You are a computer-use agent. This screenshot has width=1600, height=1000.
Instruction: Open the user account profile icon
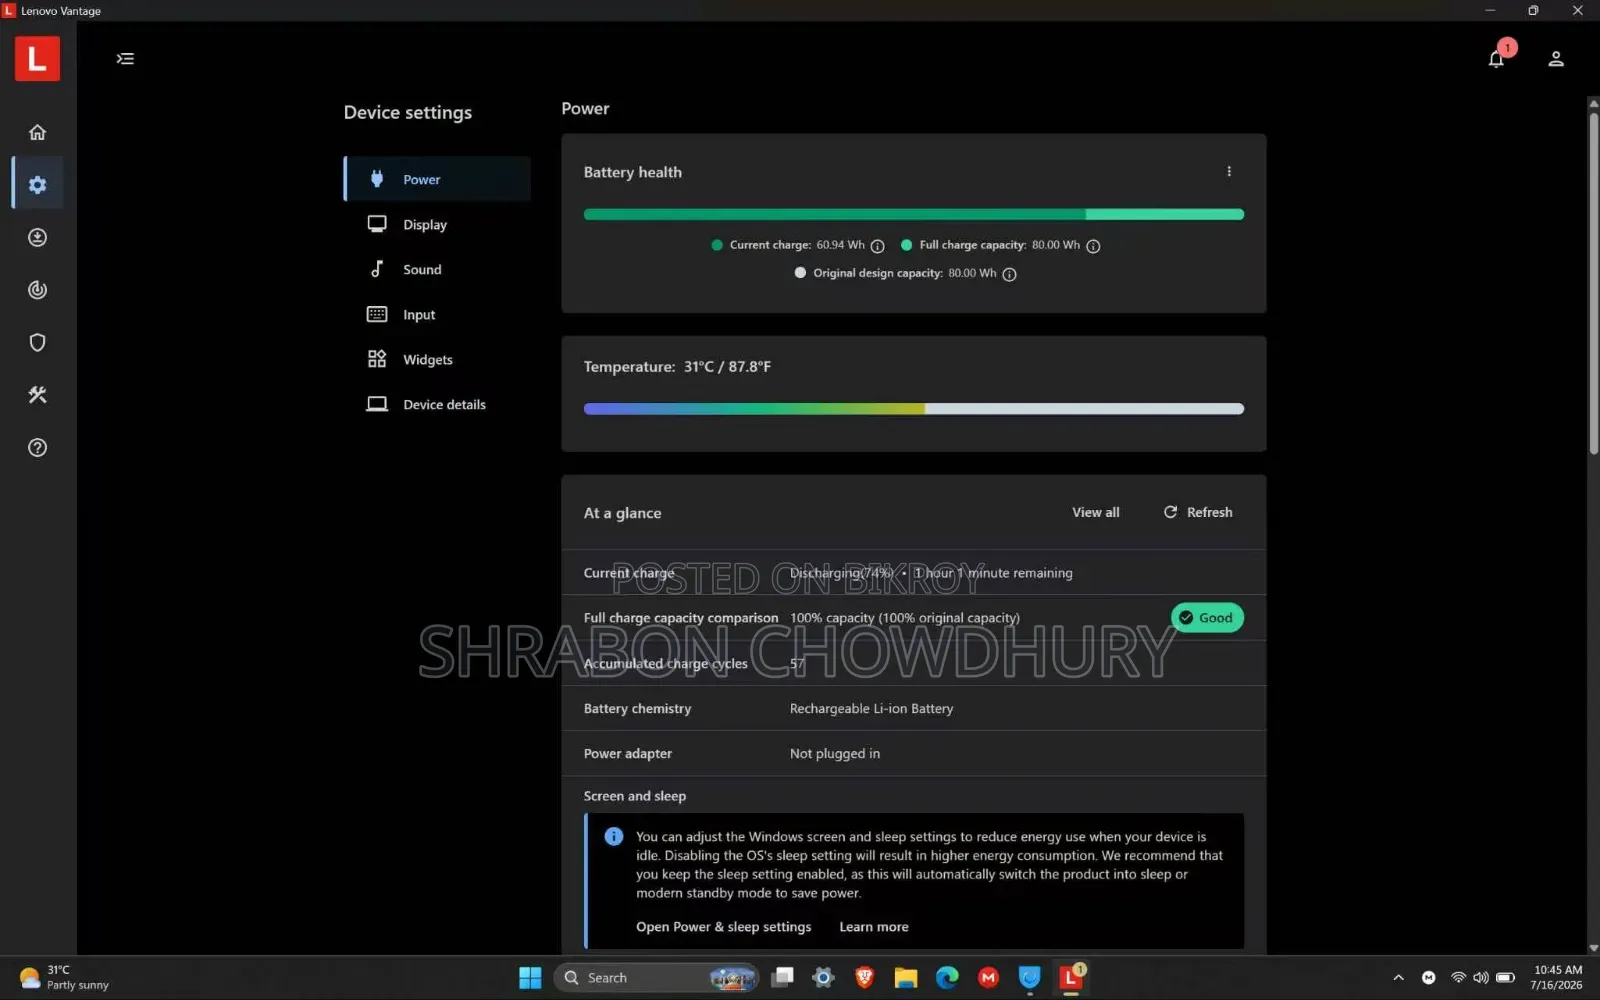(x=1556, y=59)
